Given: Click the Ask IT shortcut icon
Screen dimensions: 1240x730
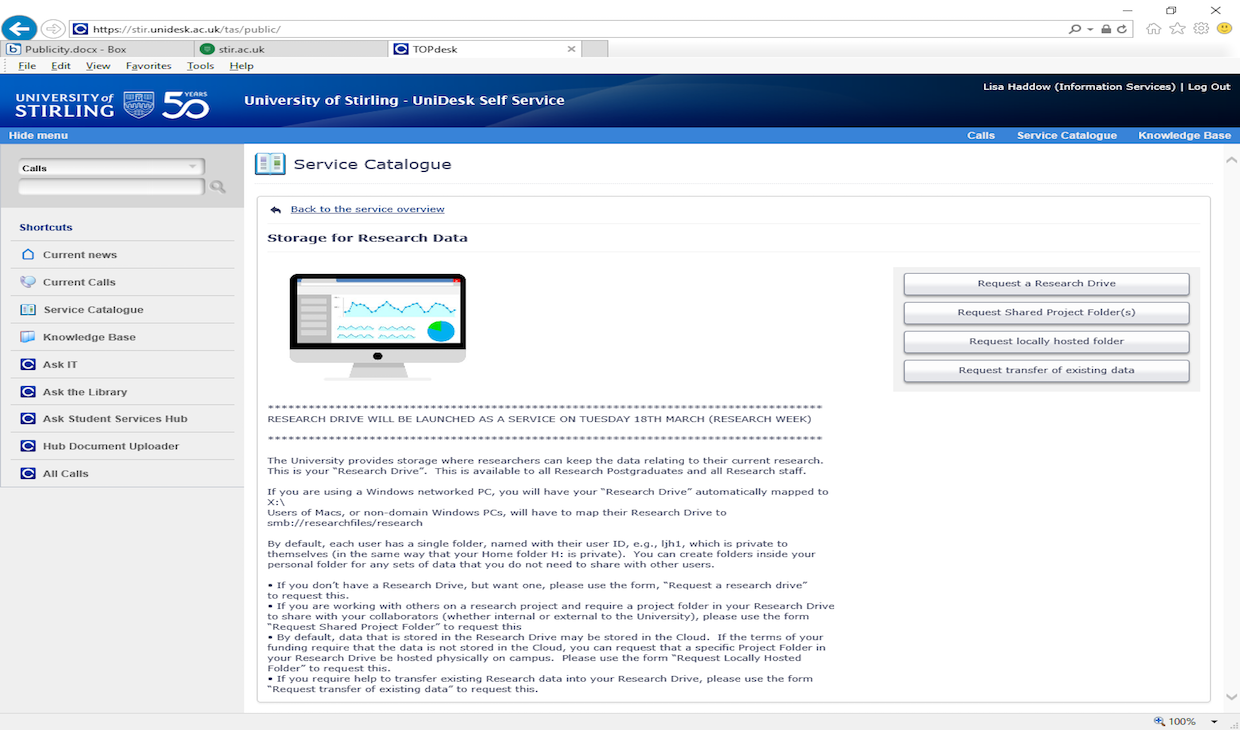Looking at the screenshot, I should [x=28, y=364].
